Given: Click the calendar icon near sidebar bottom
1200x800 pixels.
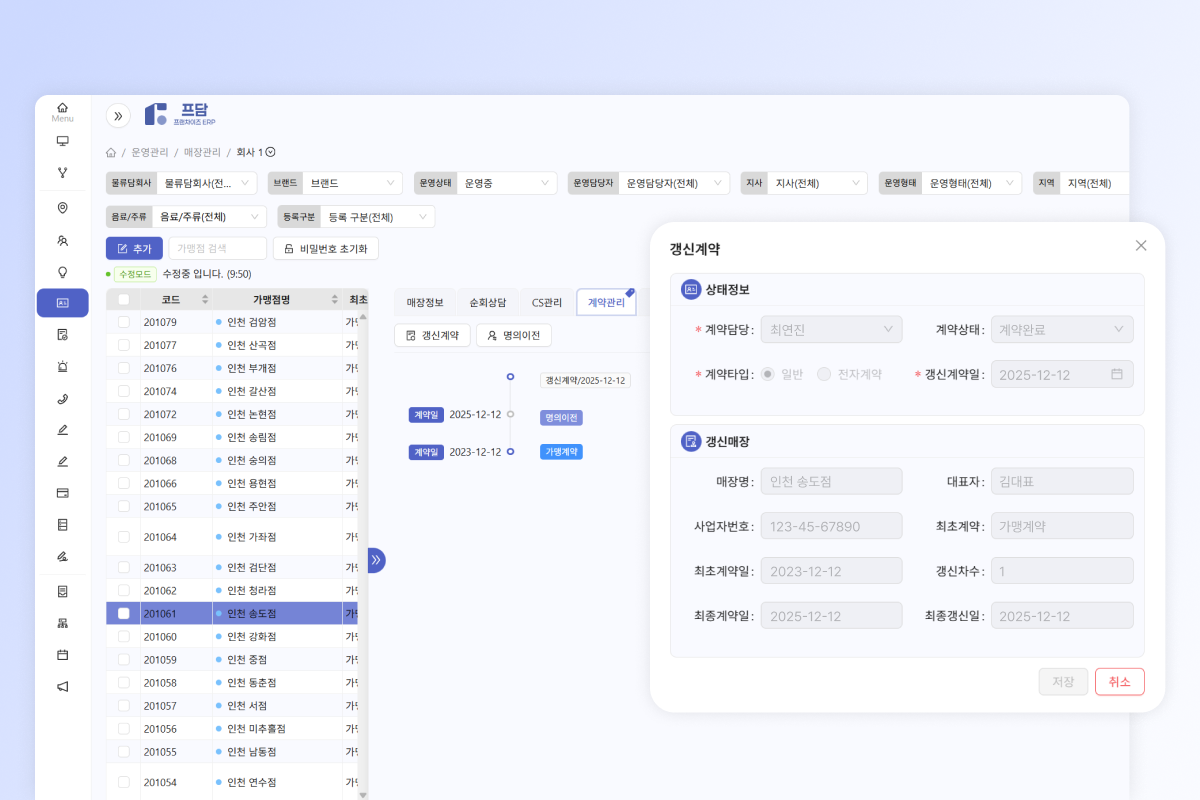Looking at the screenshot, I should coord(62,654).
